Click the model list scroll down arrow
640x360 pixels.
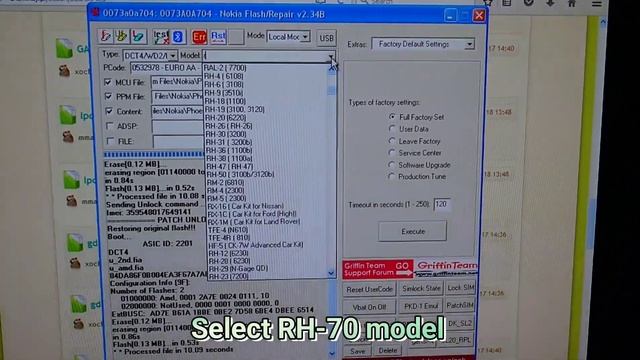pyautogui.click(x=331, y=273)
